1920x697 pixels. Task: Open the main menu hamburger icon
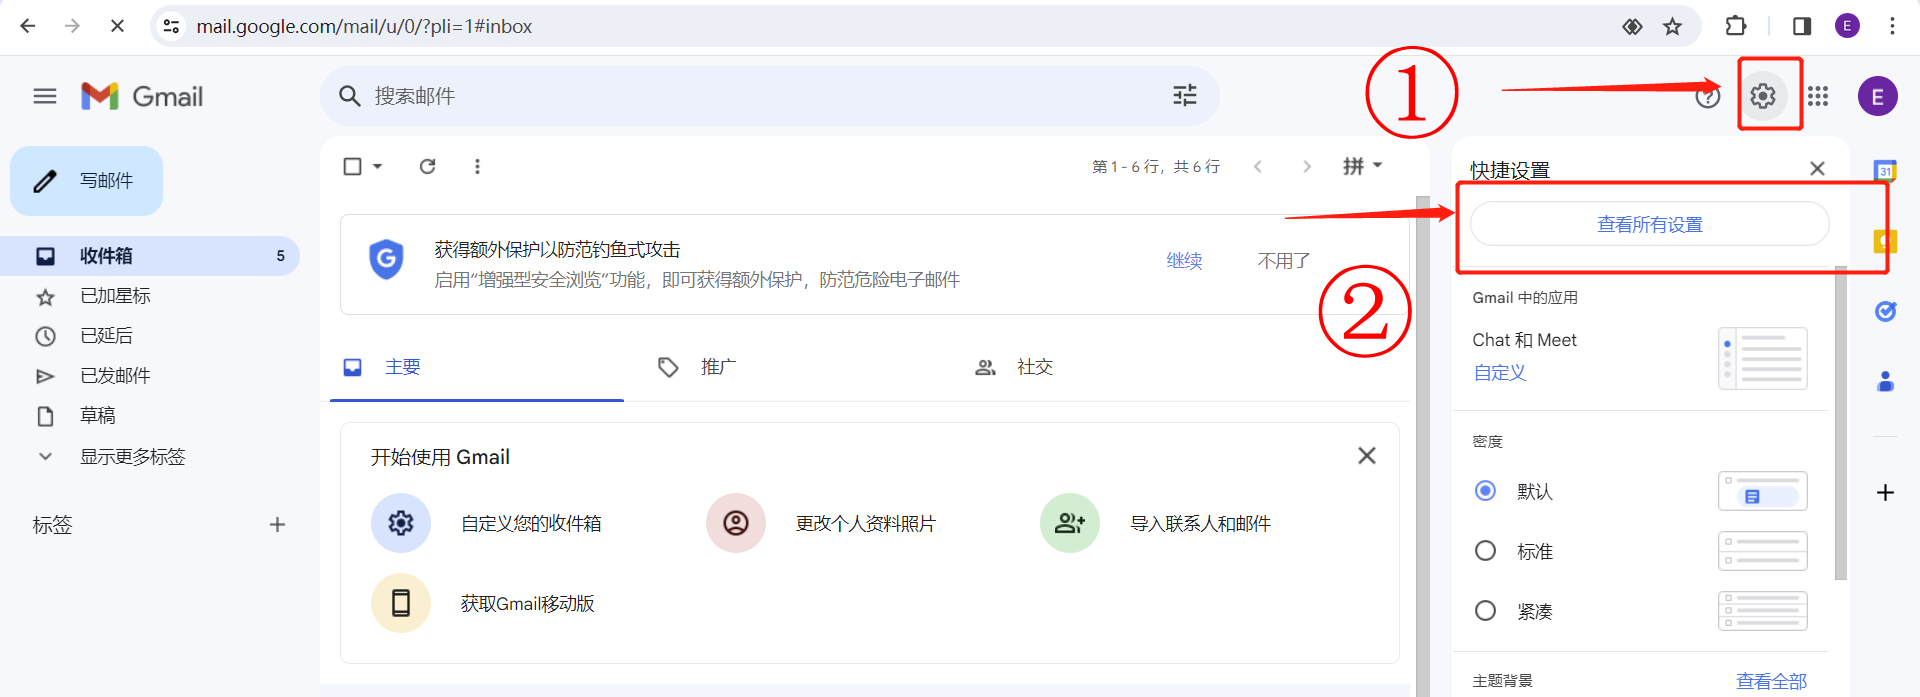45,96
